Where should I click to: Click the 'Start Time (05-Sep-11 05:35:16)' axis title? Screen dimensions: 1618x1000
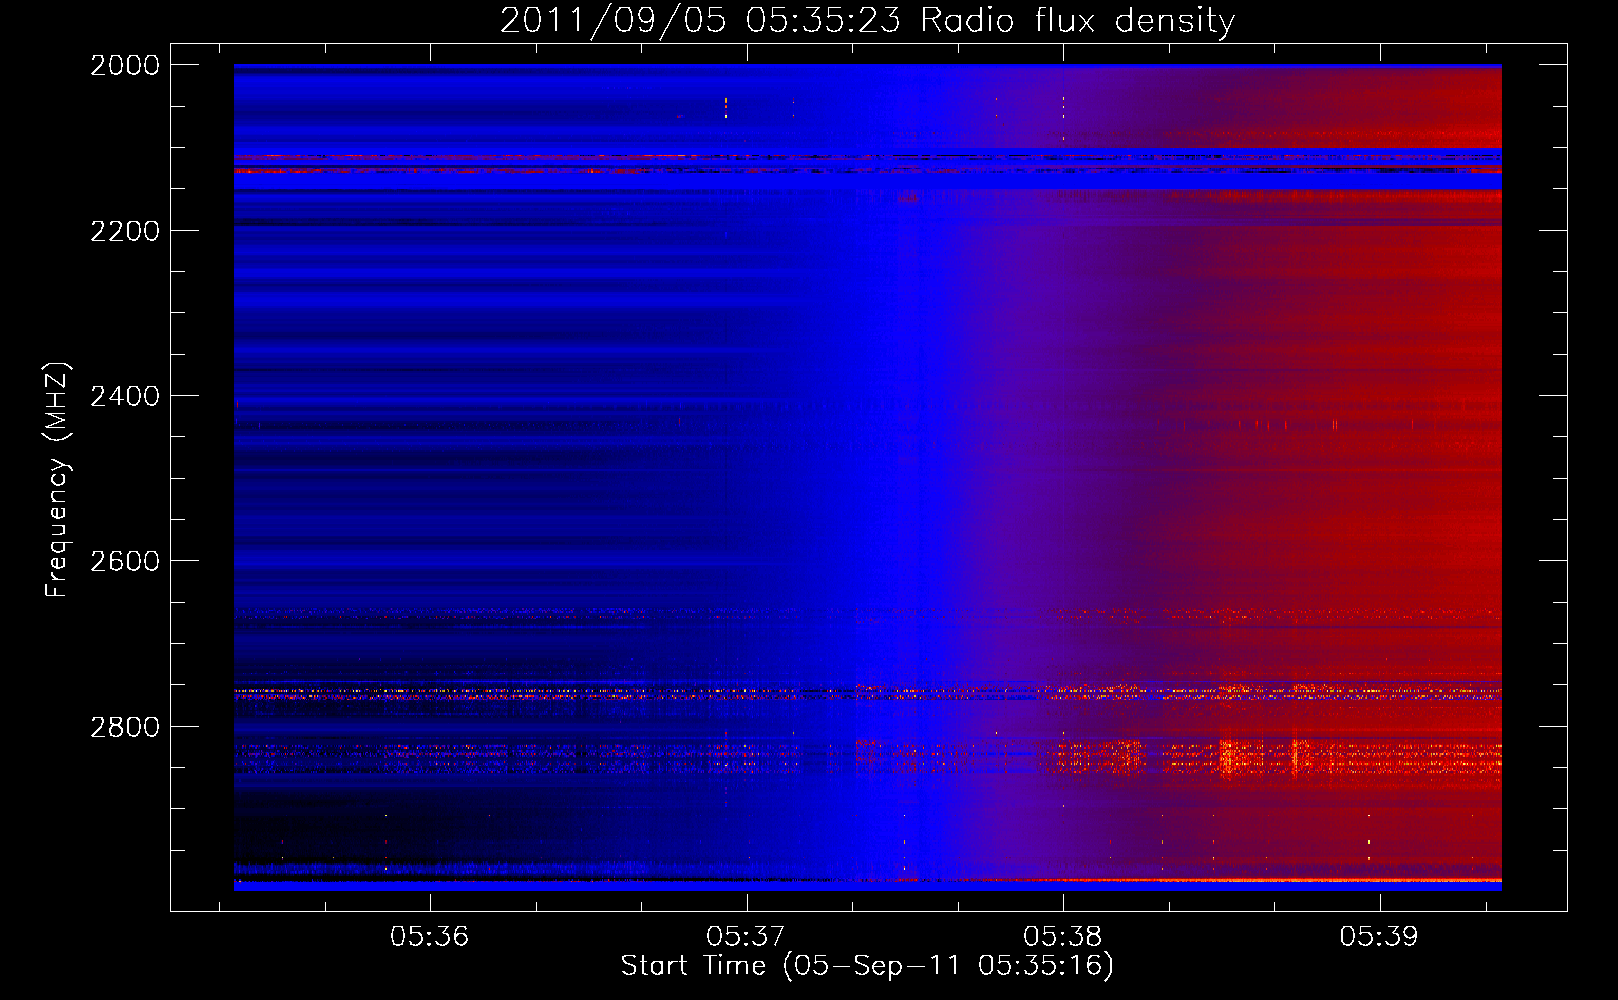pyautogui.click(x=867, y=966)
